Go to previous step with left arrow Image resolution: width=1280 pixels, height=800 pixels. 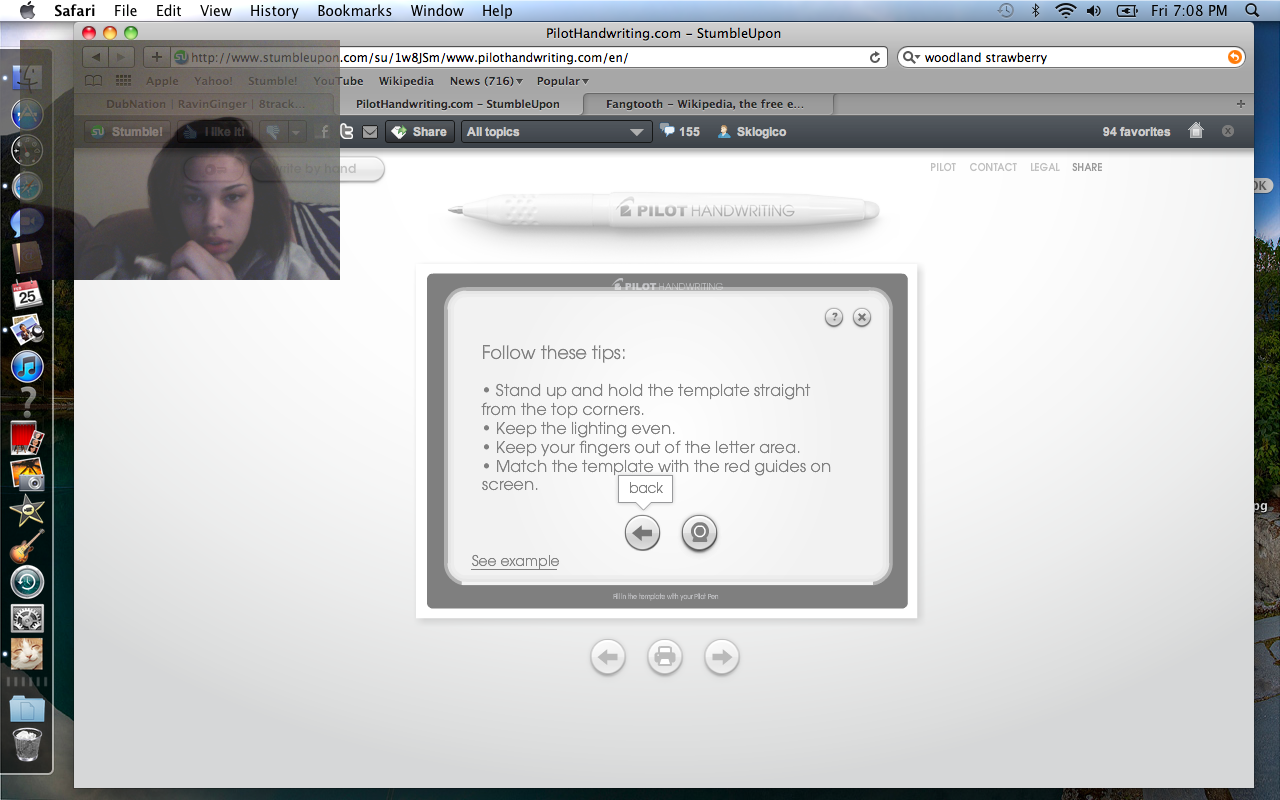(x=608, y=657)
